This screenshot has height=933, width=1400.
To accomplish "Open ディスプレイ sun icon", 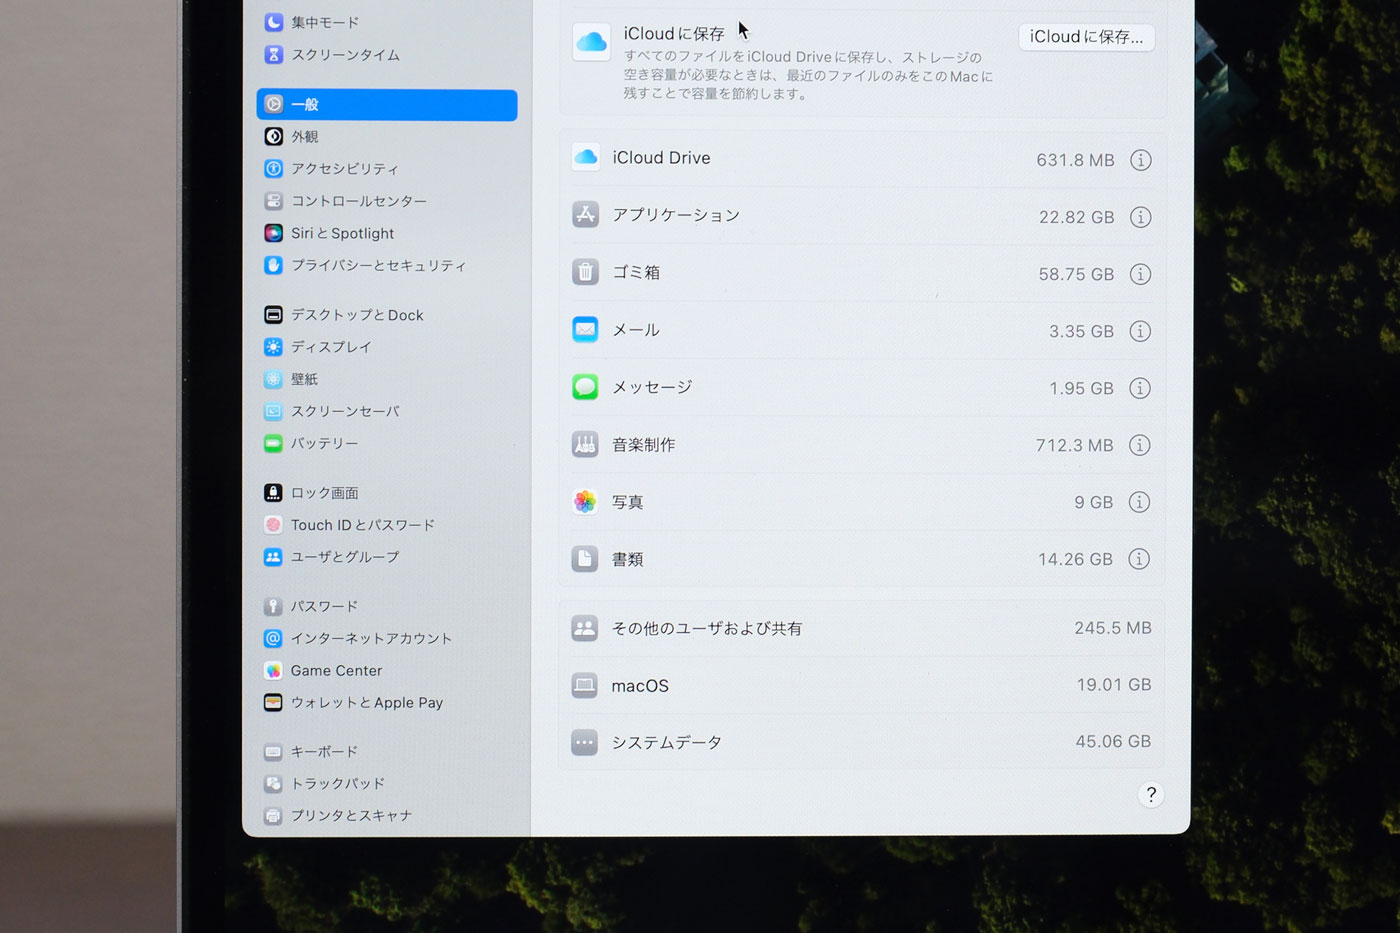I will click(273, 346).
